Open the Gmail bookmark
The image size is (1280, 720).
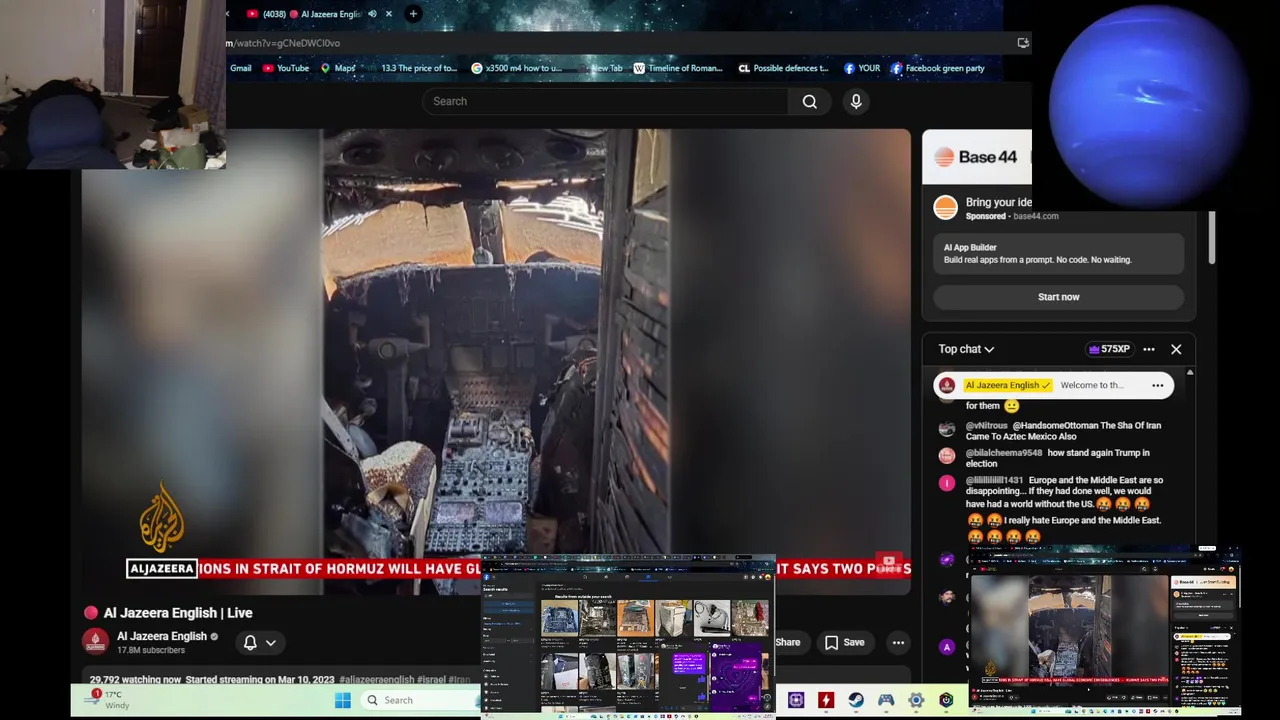click(x=241, y=68)
